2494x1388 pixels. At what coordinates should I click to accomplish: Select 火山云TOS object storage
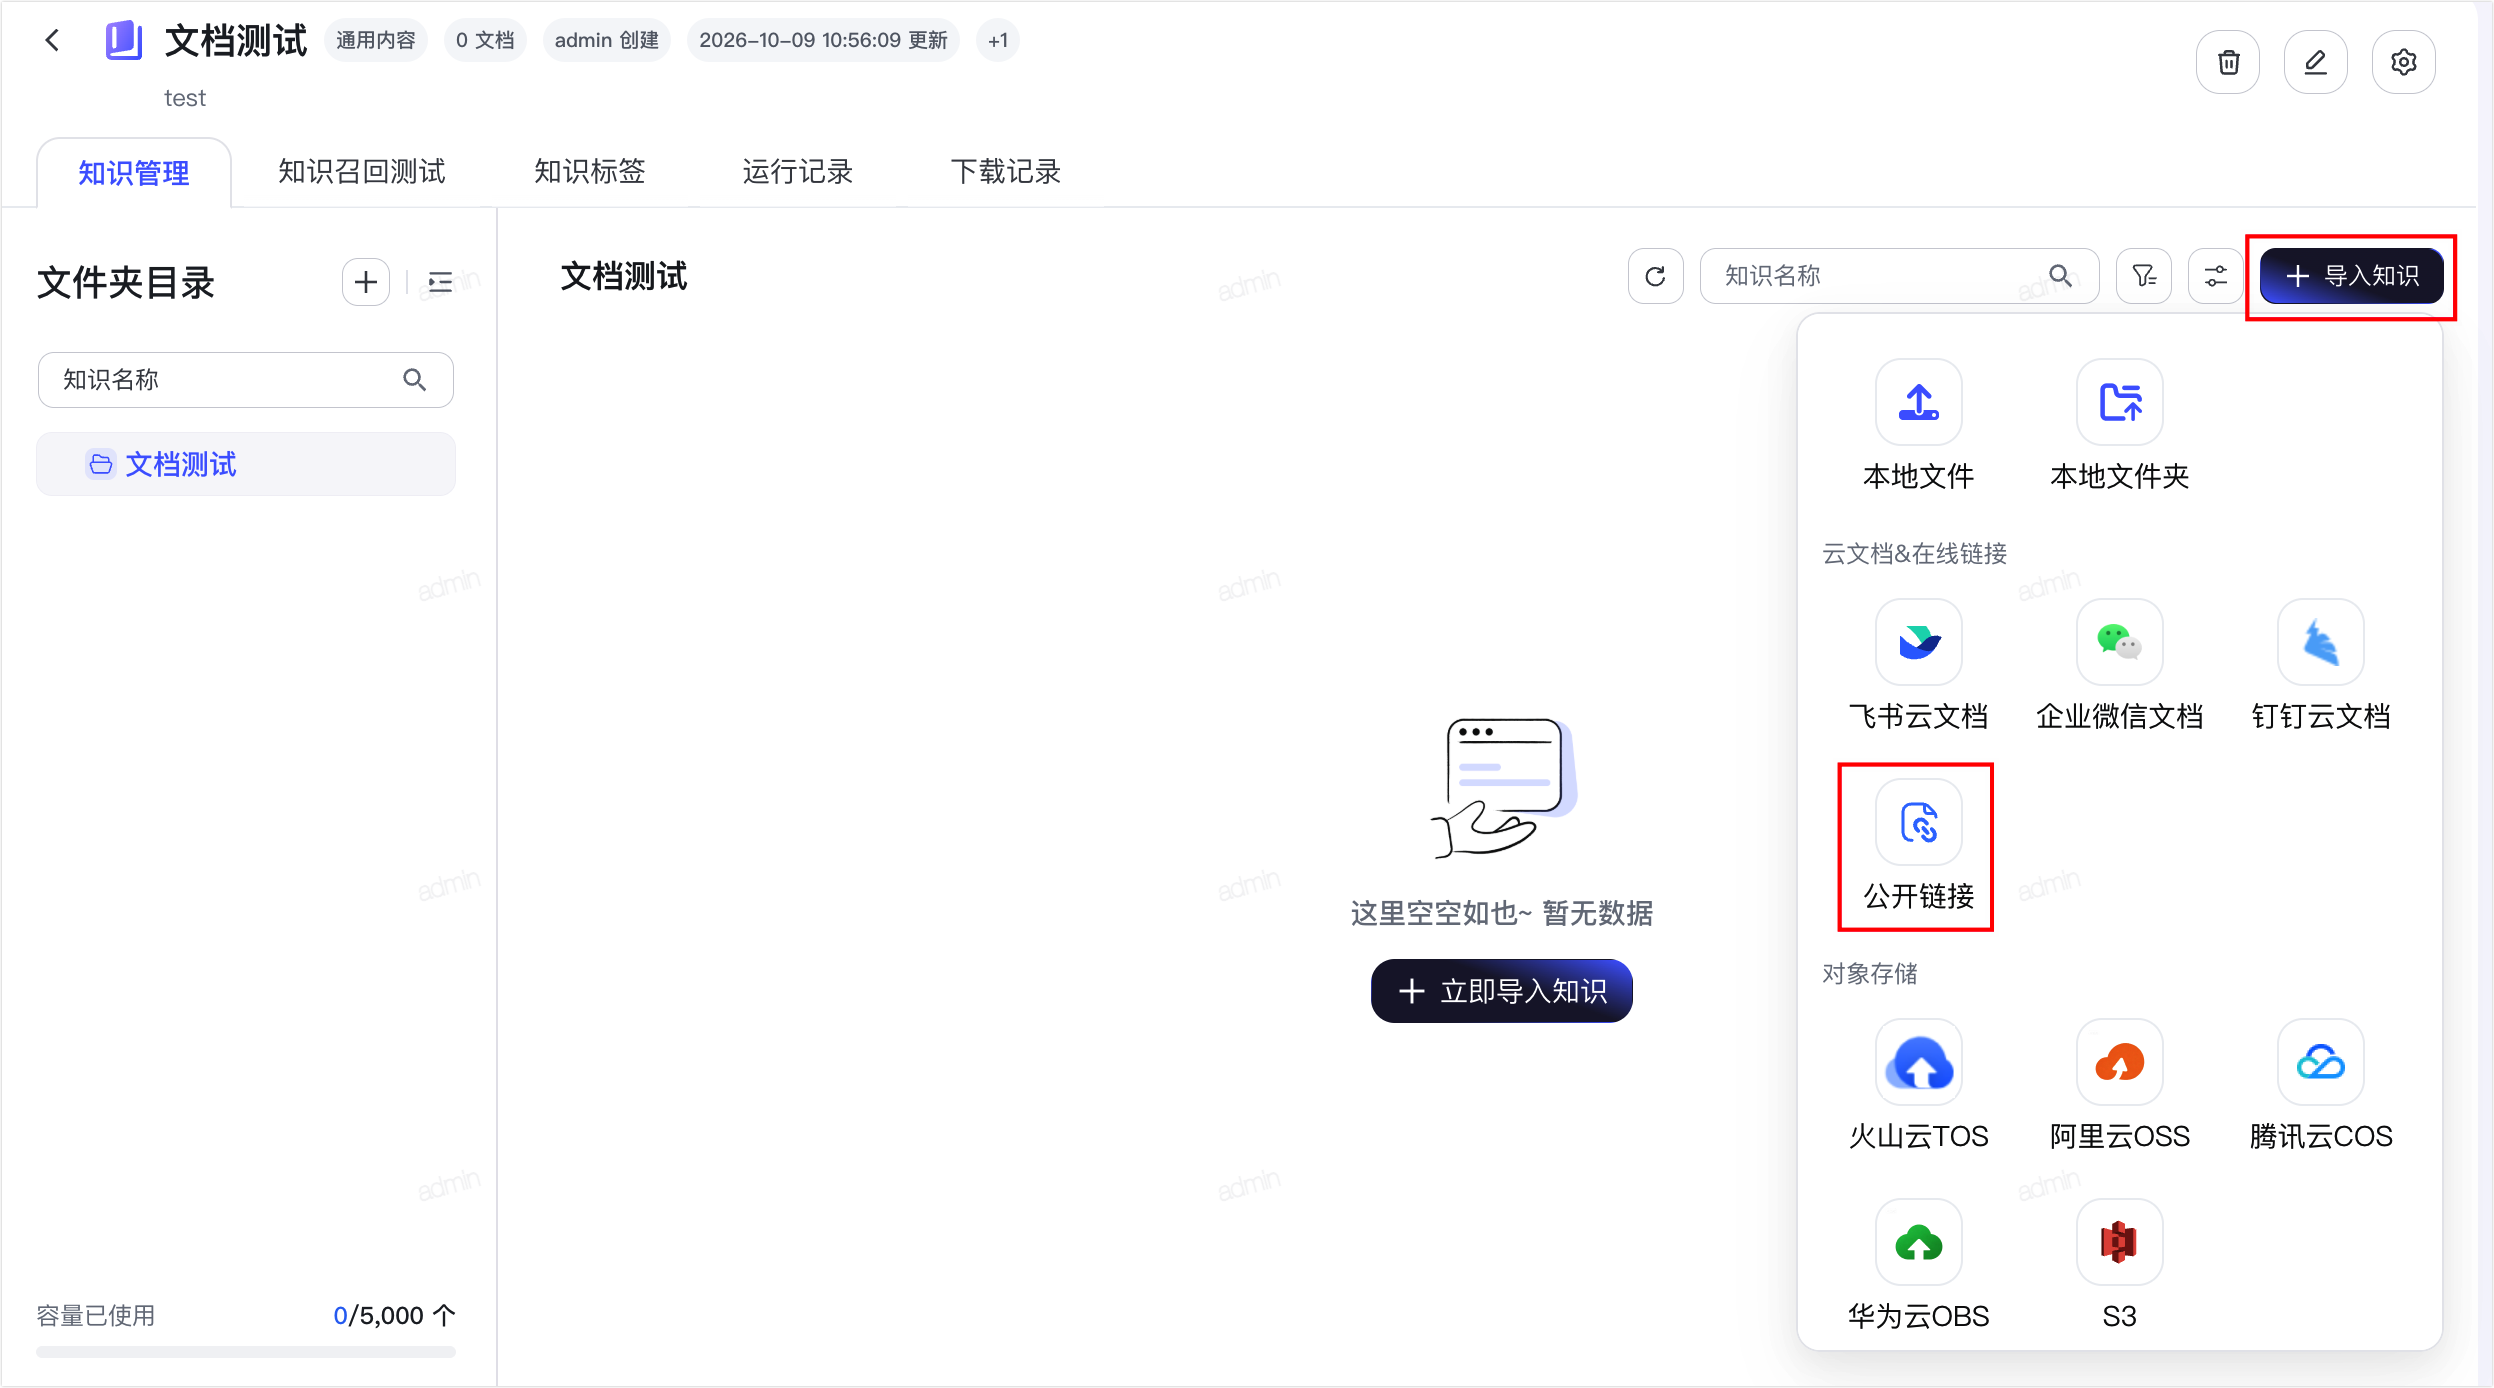click(1918, 1086)
